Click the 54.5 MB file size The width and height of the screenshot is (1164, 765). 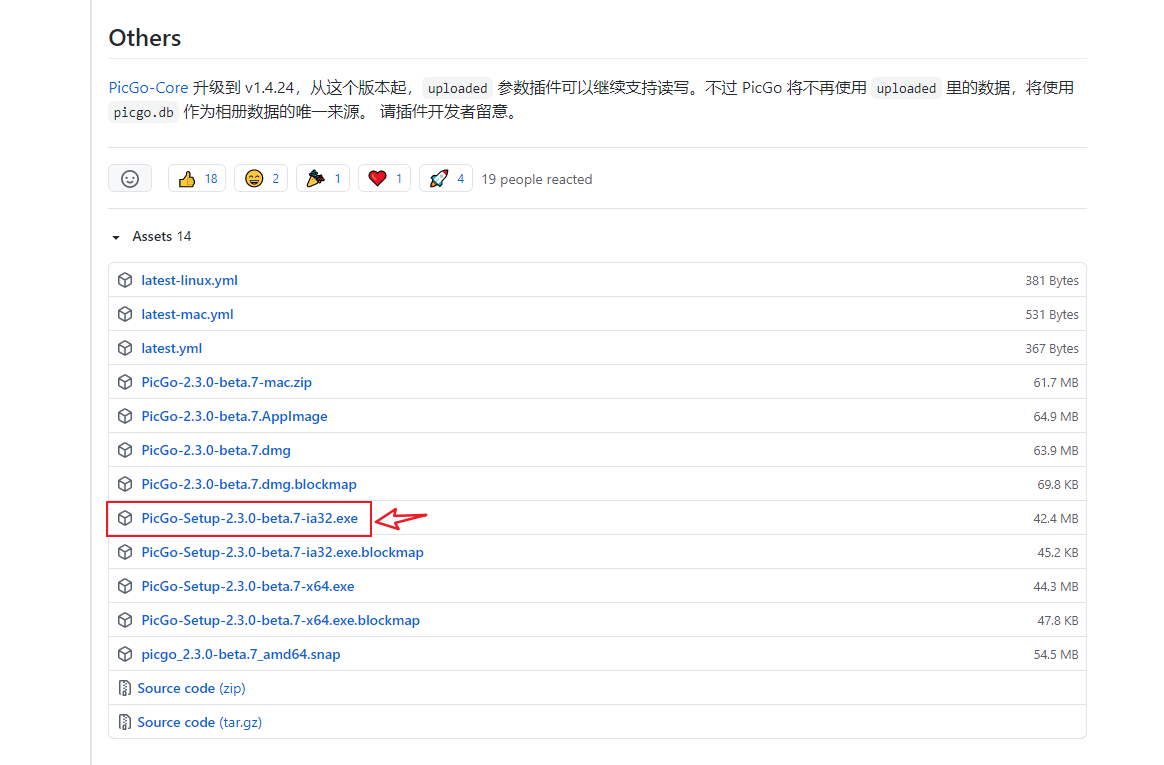tap(1056, 654)
